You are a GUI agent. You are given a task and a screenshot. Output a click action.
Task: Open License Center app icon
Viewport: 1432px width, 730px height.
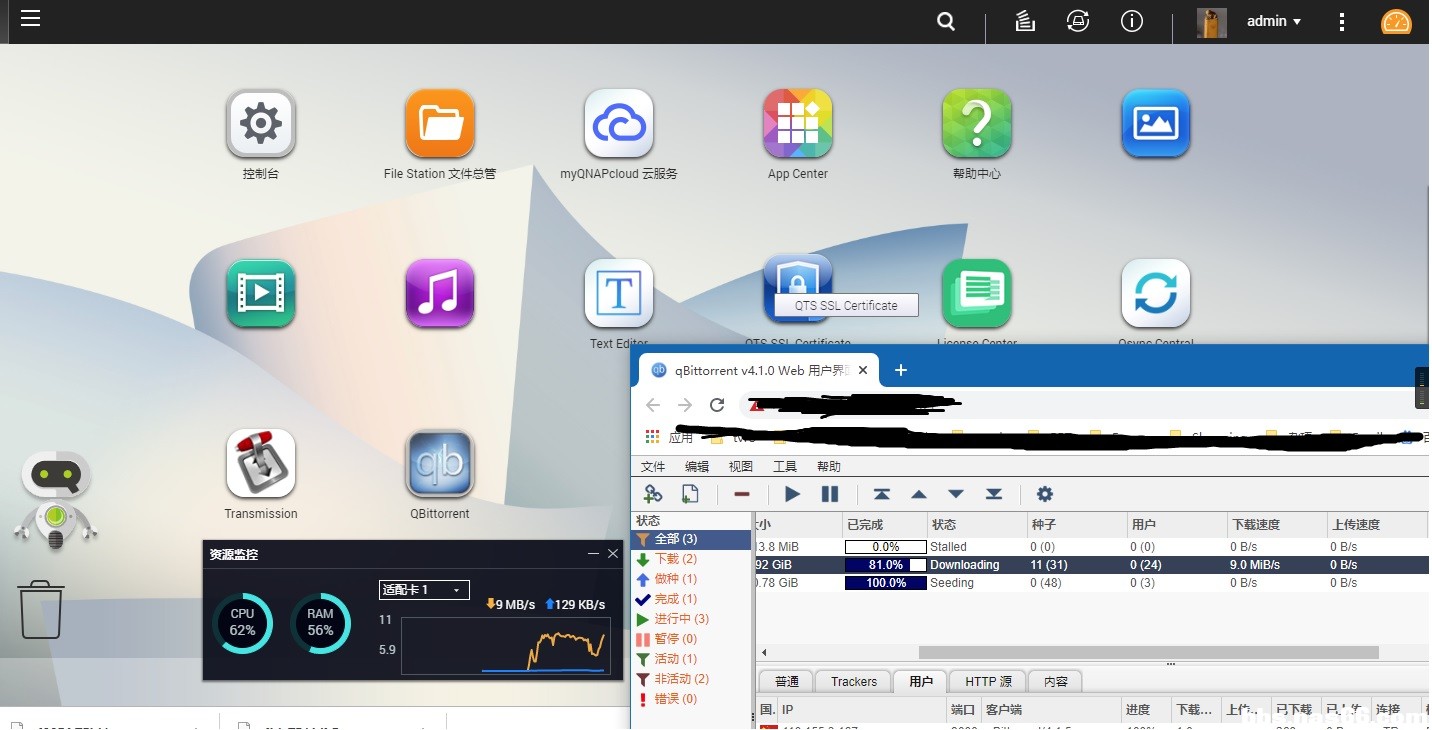click(977, 294)
